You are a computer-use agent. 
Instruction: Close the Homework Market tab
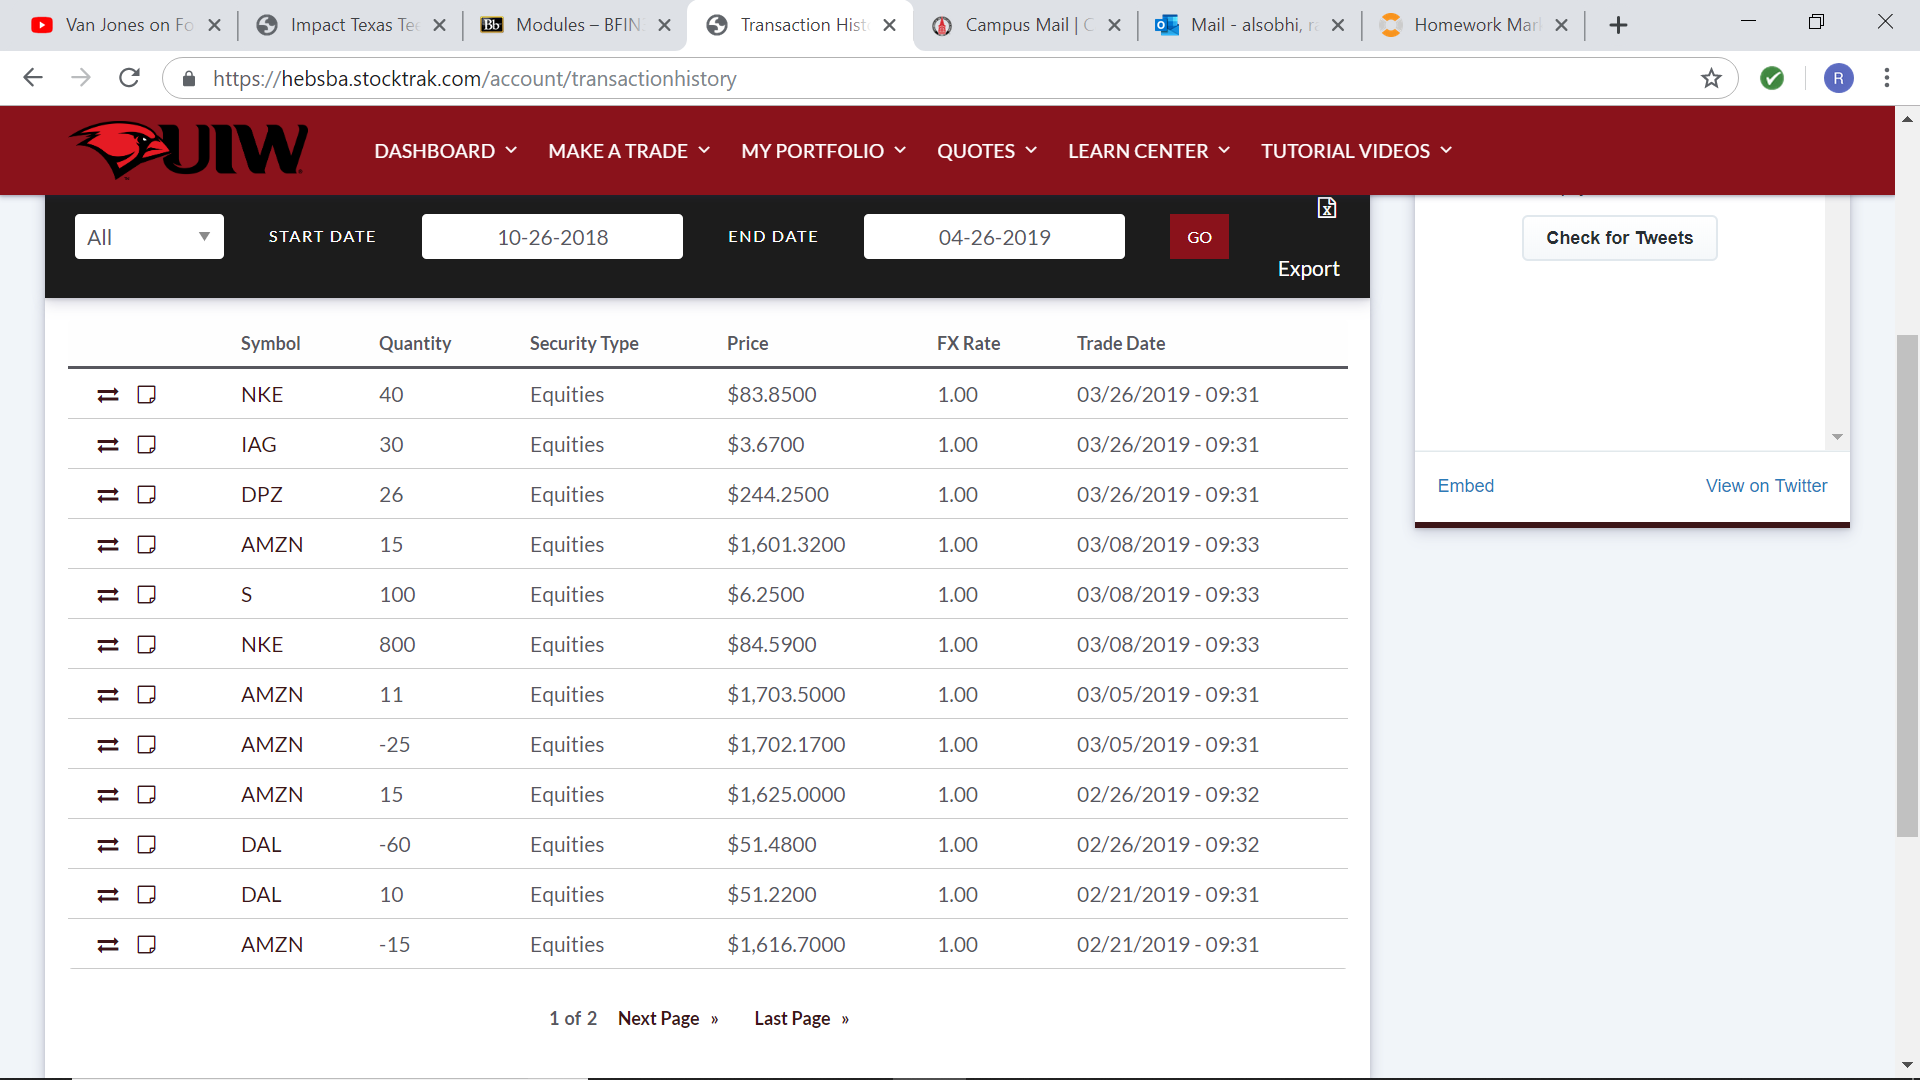tap(1561, 25)
